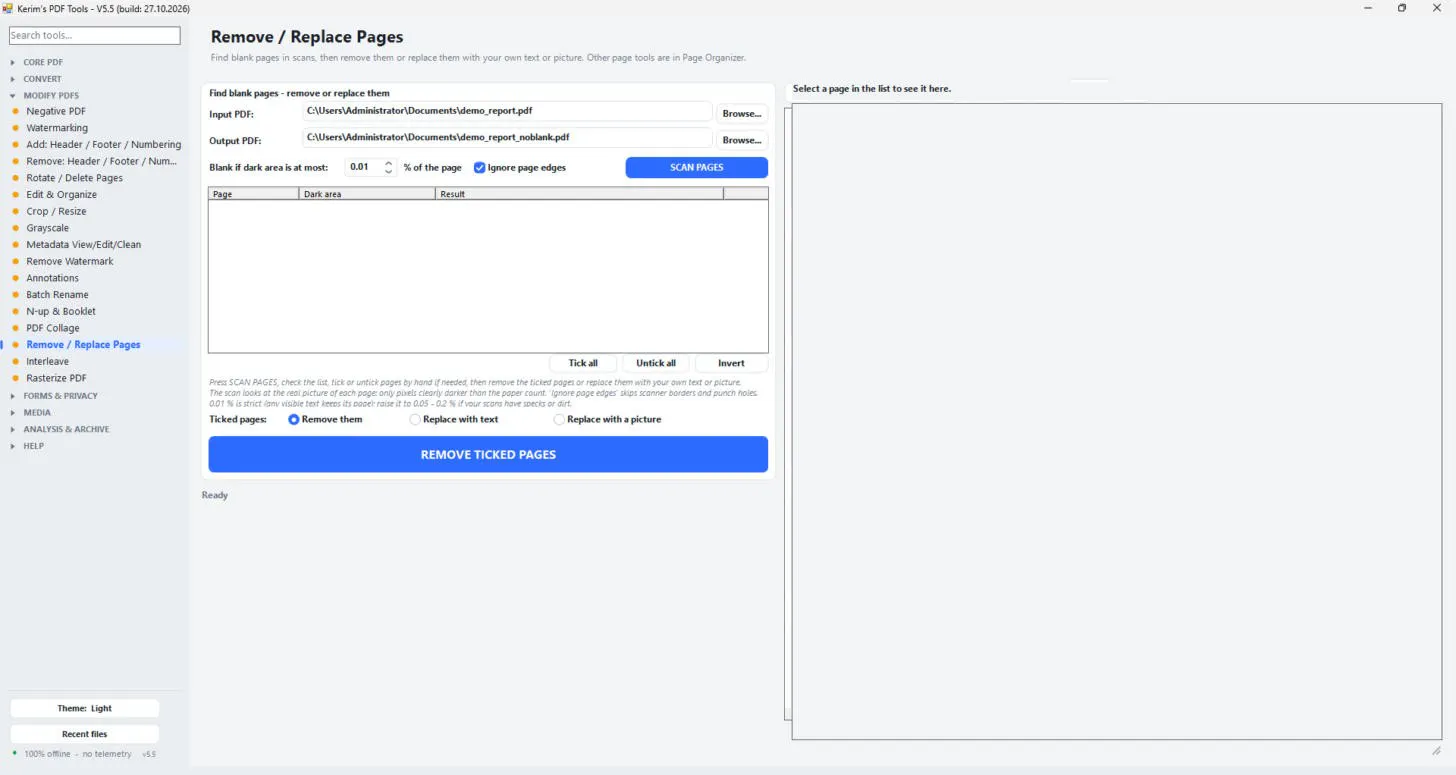
Task: Expand the CORE PDF section
Action: click(43, 62)
